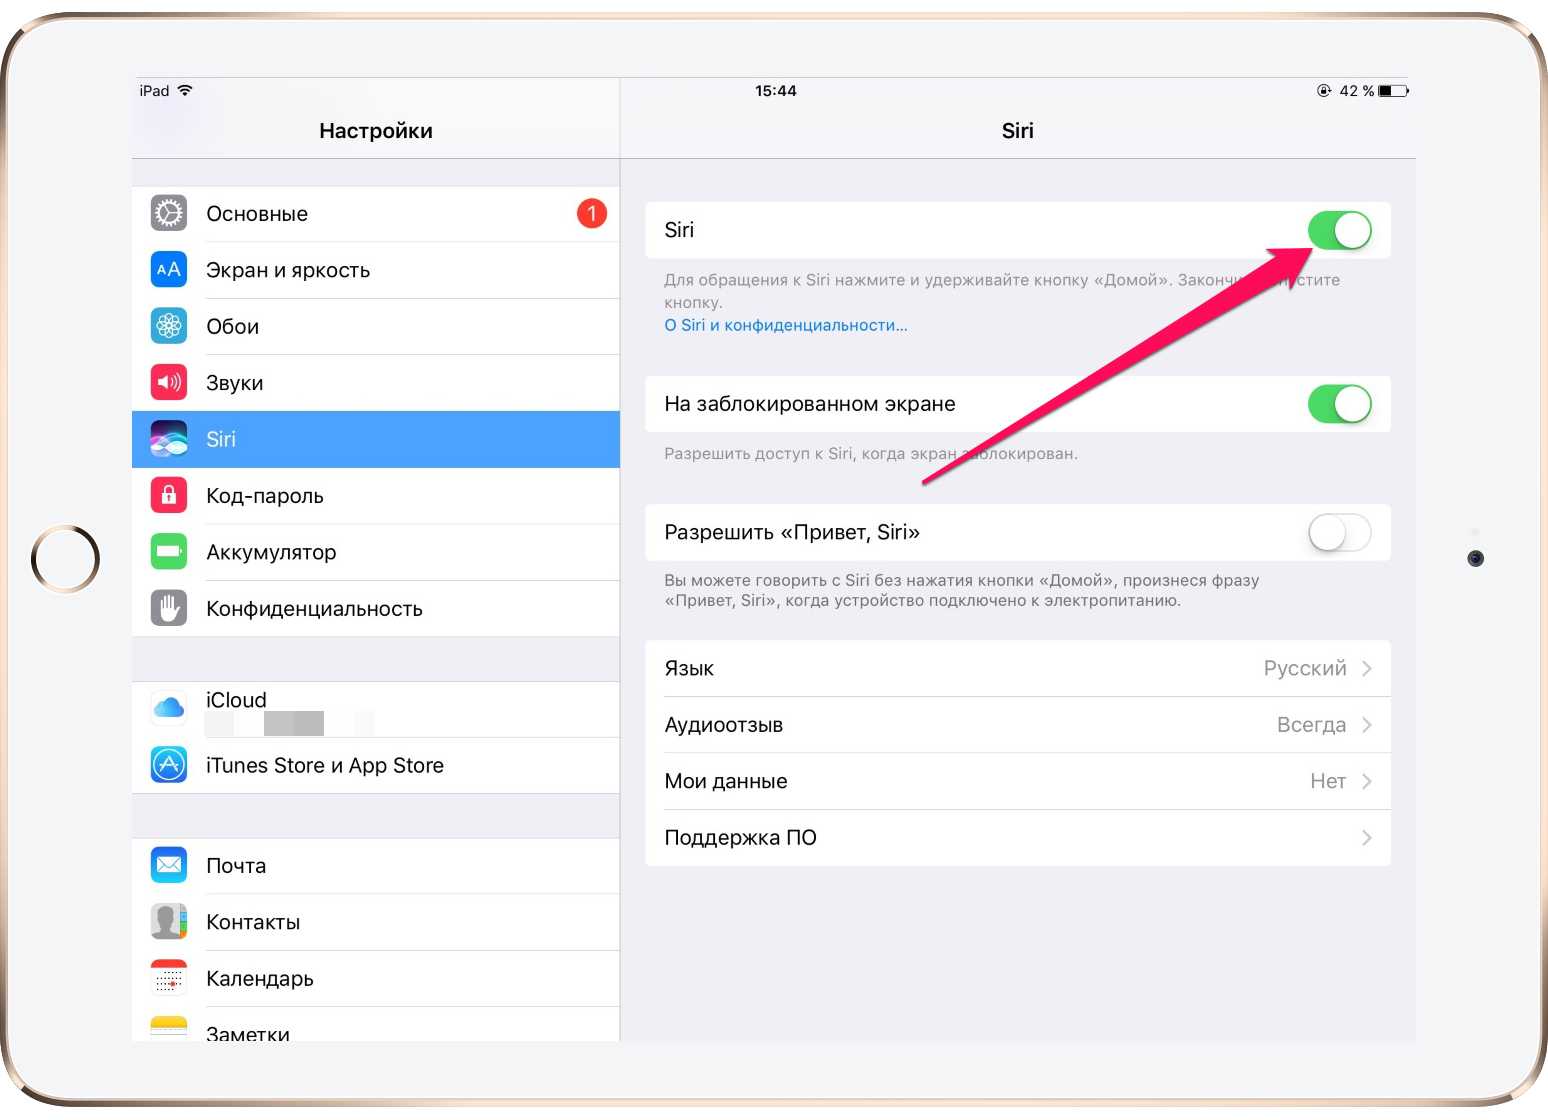Open the Battery (Аккумулятор) icon

(169, 552)
